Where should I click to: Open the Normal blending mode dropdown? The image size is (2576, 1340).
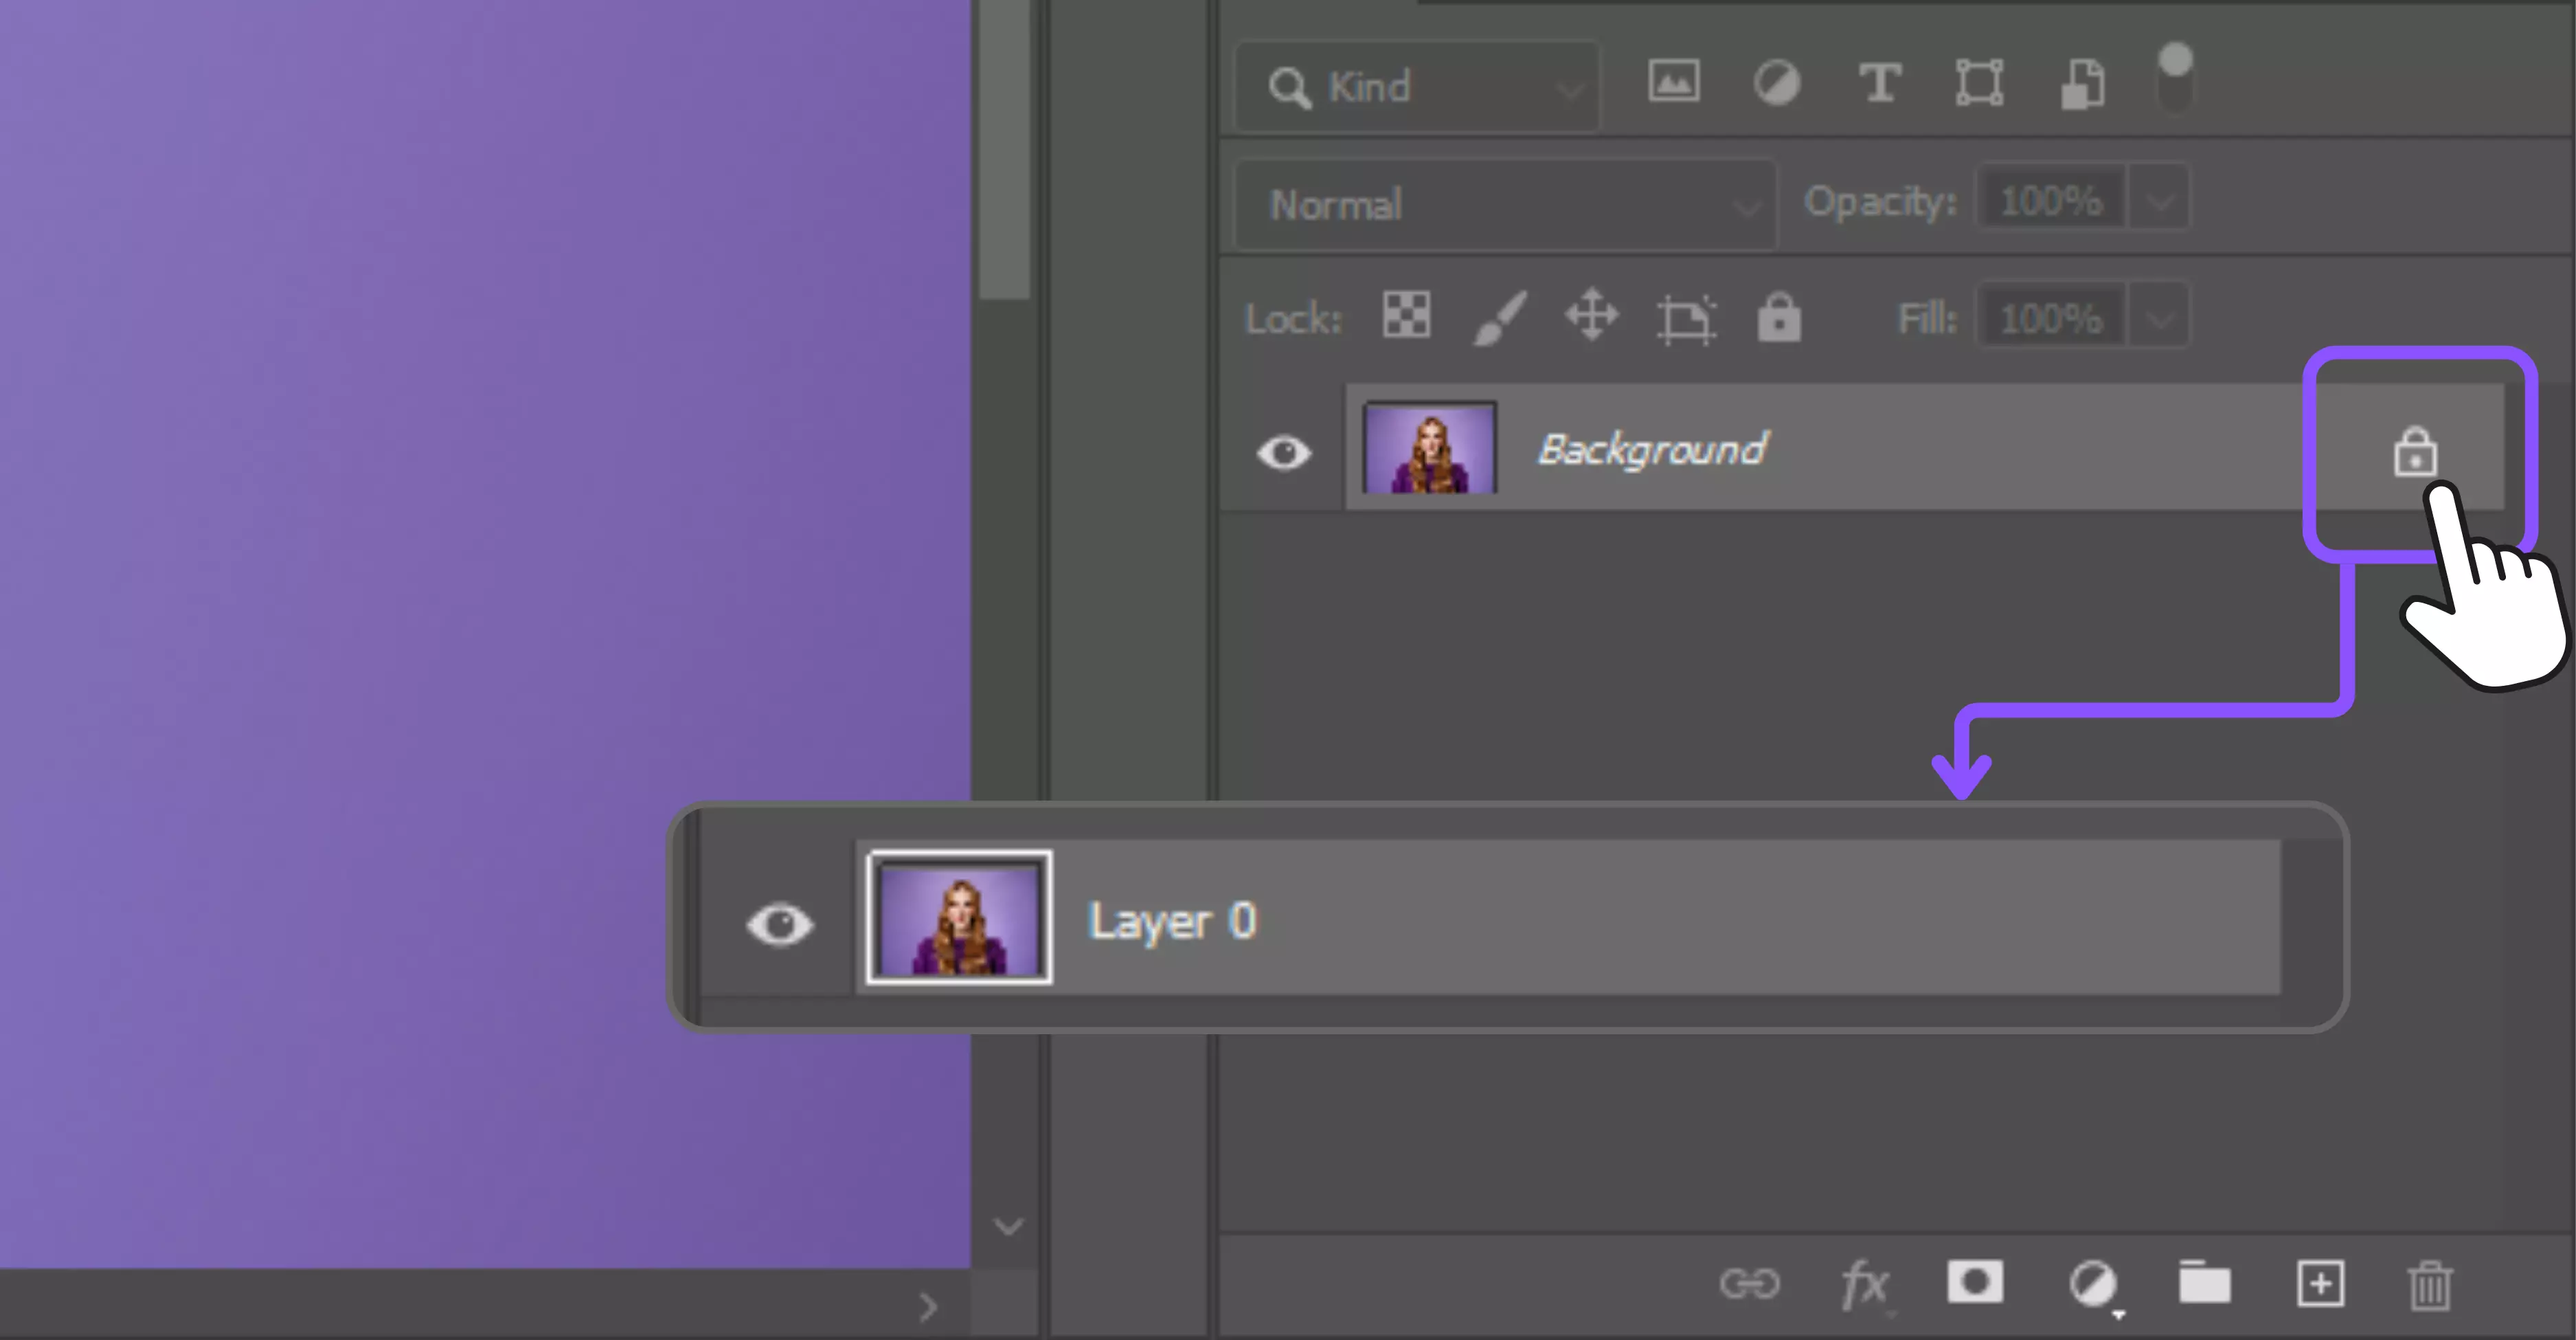(x=1506, y=205)
